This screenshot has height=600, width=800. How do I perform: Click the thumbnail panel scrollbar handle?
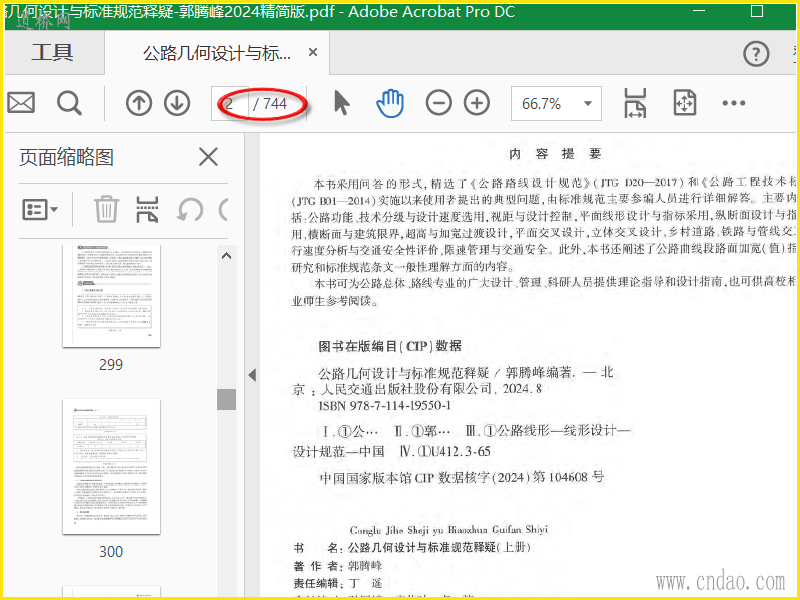[227, 399]
